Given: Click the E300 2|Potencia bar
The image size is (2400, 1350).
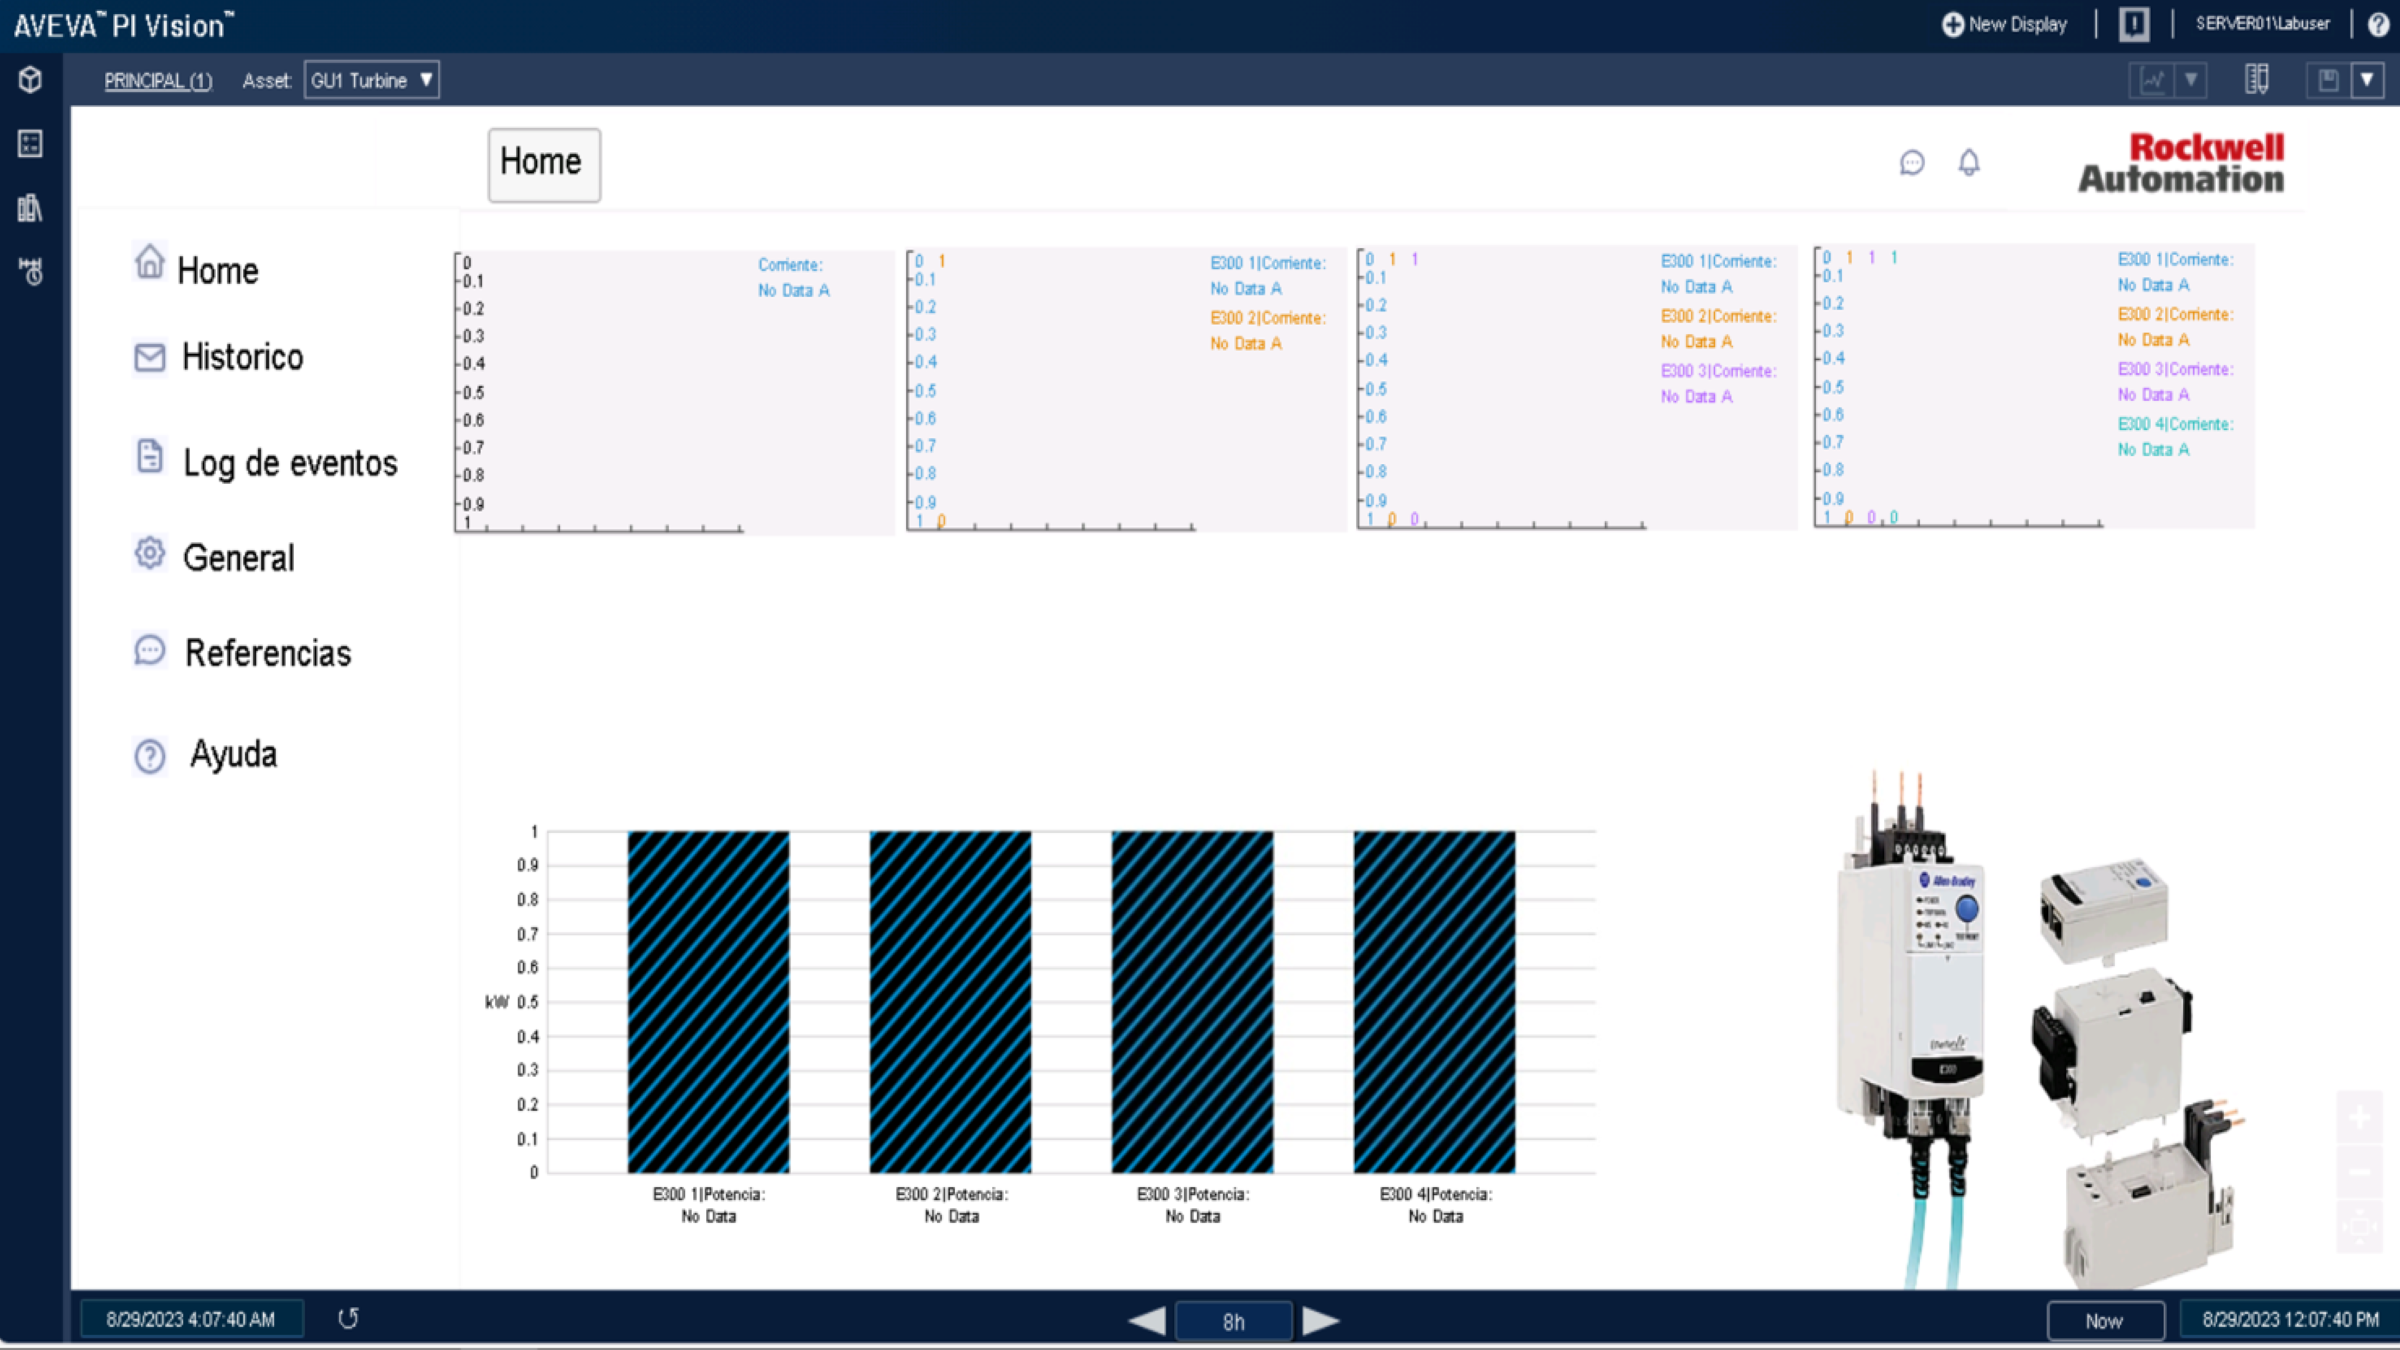Looking at the screenshot, I should point(950,1002).
